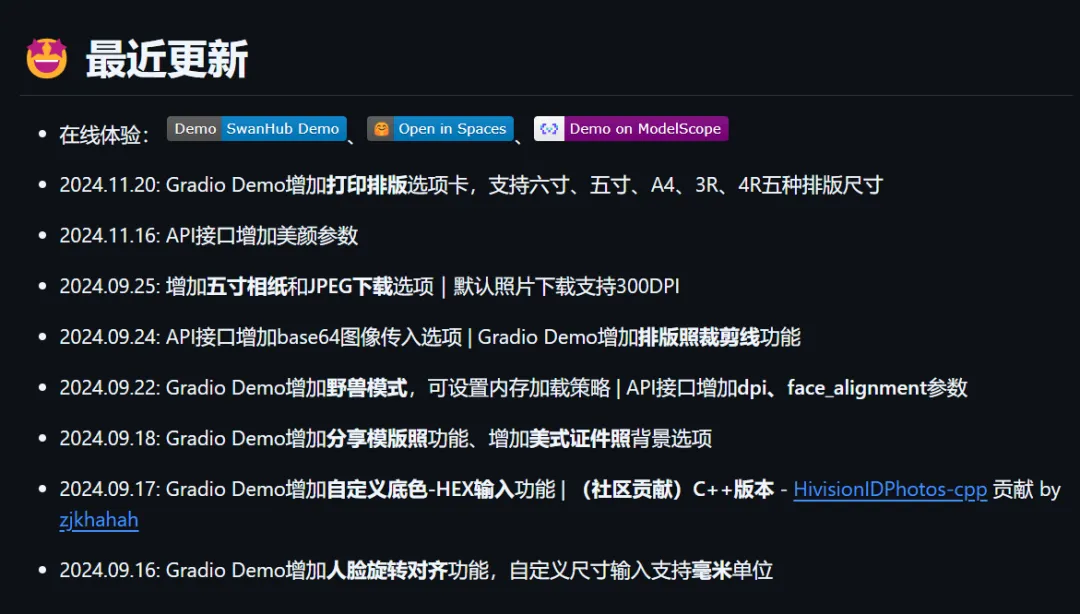Click the ModelScope logo icon
The width and height of the screenshot is (1080, 614).
548,128
